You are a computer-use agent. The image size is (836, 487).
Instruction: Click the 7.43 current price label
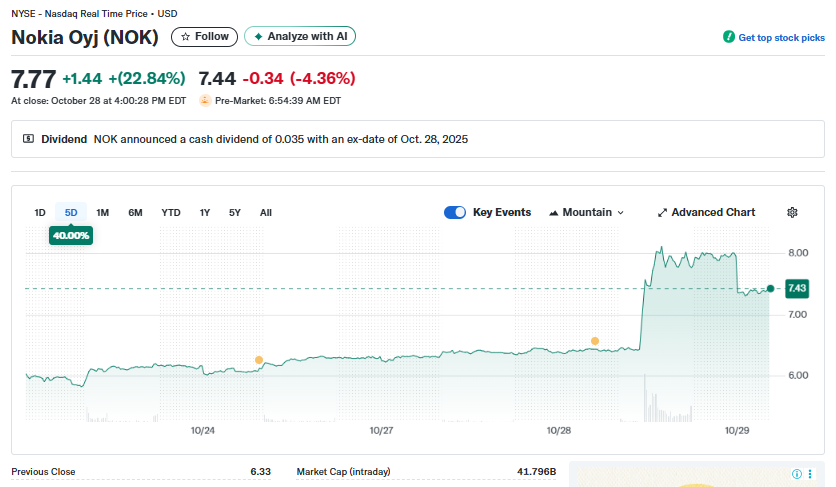click(797, 288)
